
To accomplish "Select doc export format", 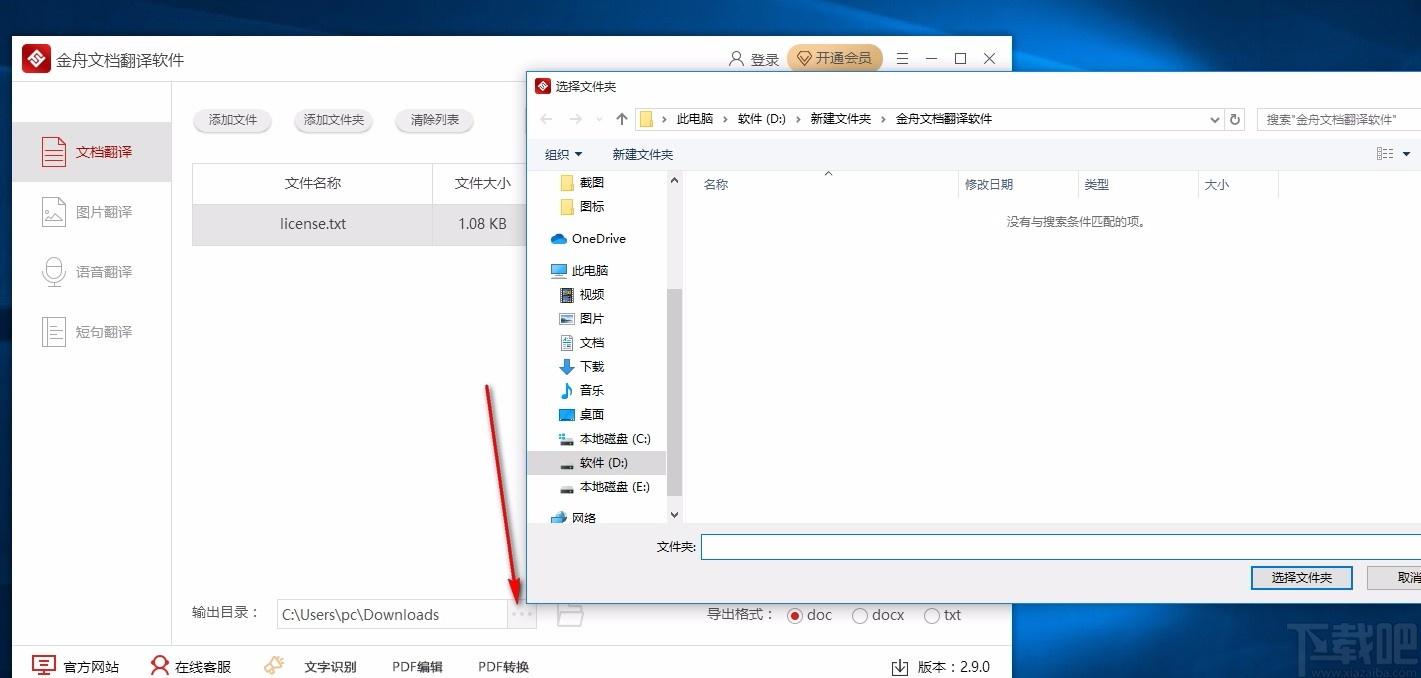I will pos(810,615).
